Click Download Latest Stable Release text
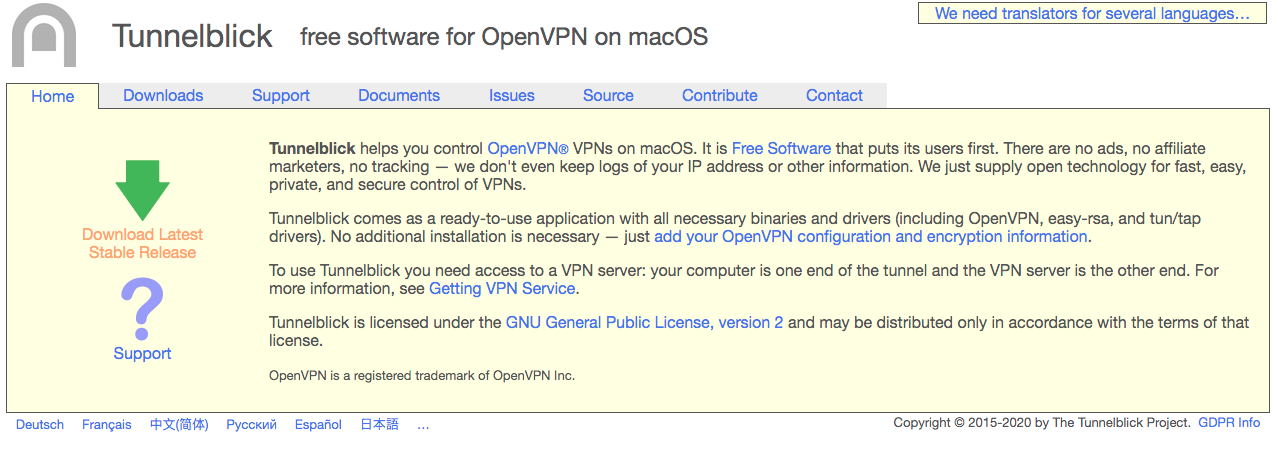The image size is (1275, 458). pos(142,243)
